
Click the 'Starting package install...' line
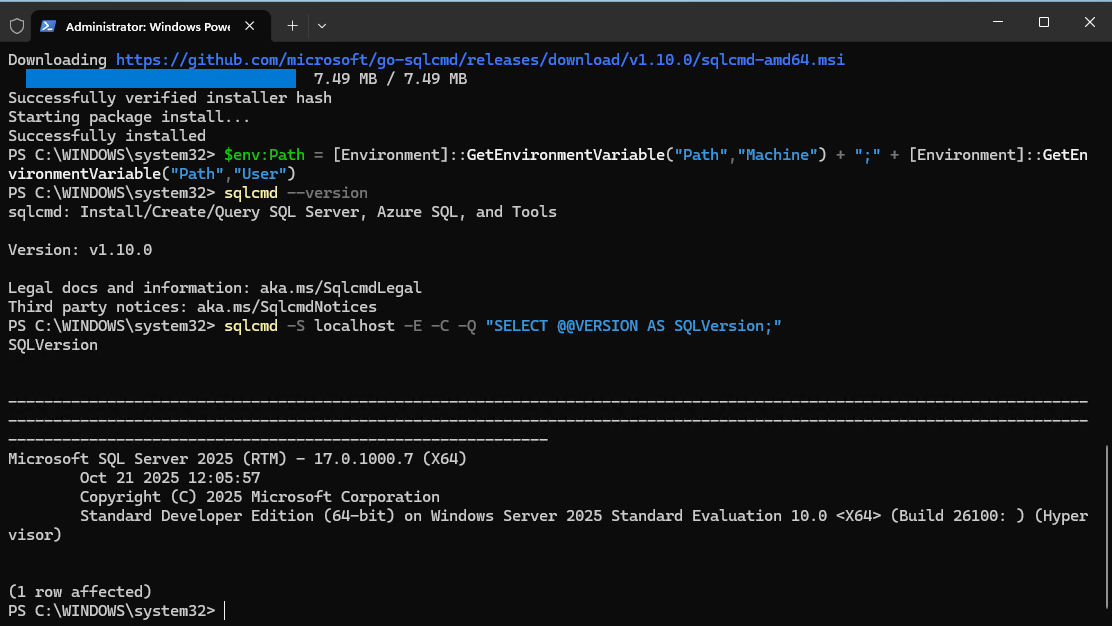pyautogui.click(x=129, y=117)
